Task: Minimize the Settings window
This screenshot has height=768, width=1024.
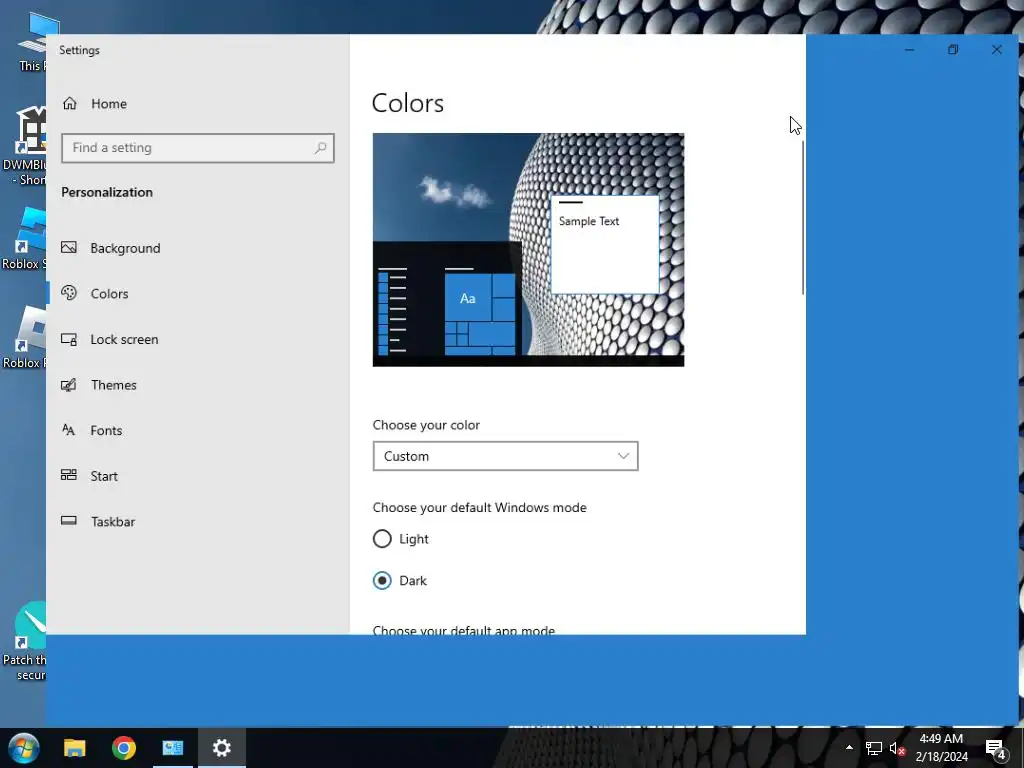Action: pyautogui.click(x=909, y=50)
